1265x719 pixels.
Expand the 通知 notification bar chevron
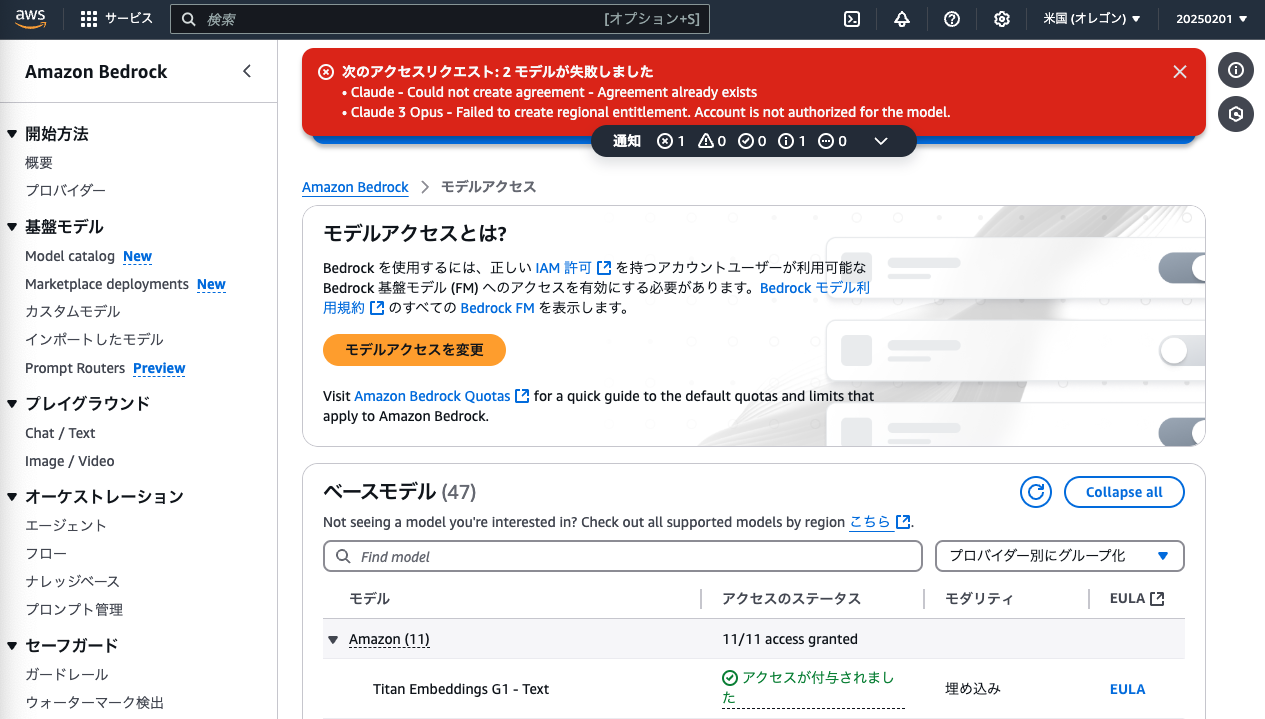pos(881,141)
